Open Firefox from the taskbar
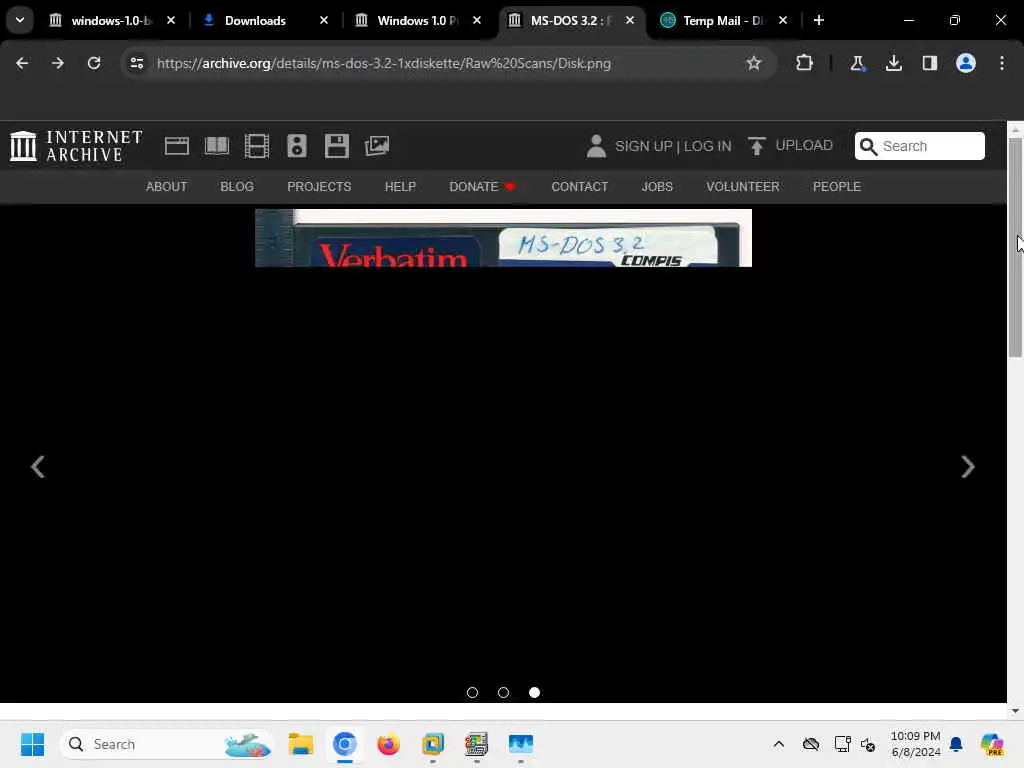 click(x=389, y=744)
